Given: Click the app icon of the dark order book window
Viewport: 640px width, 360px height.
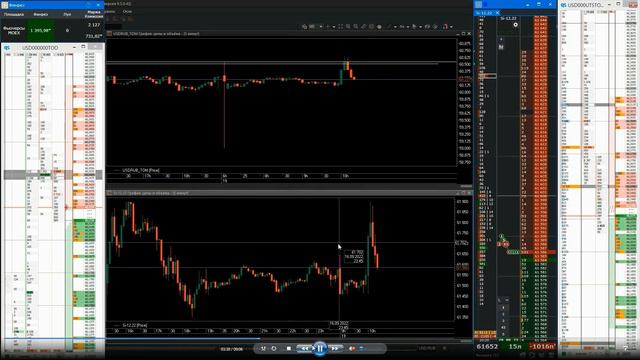Looking at the screenshot, I should (x=478, y=4).
